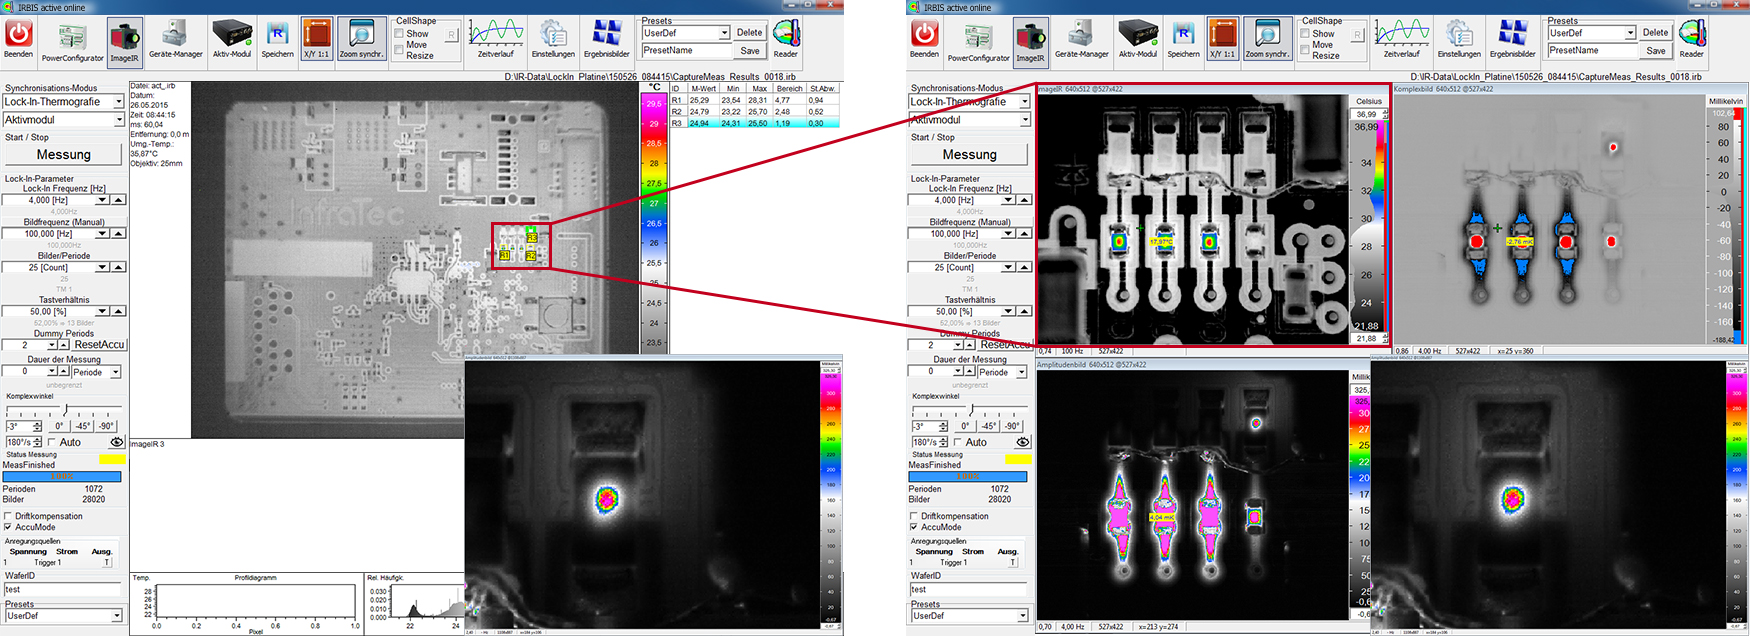Open the Aktivmodul dropdown in left window

(118, 120)
